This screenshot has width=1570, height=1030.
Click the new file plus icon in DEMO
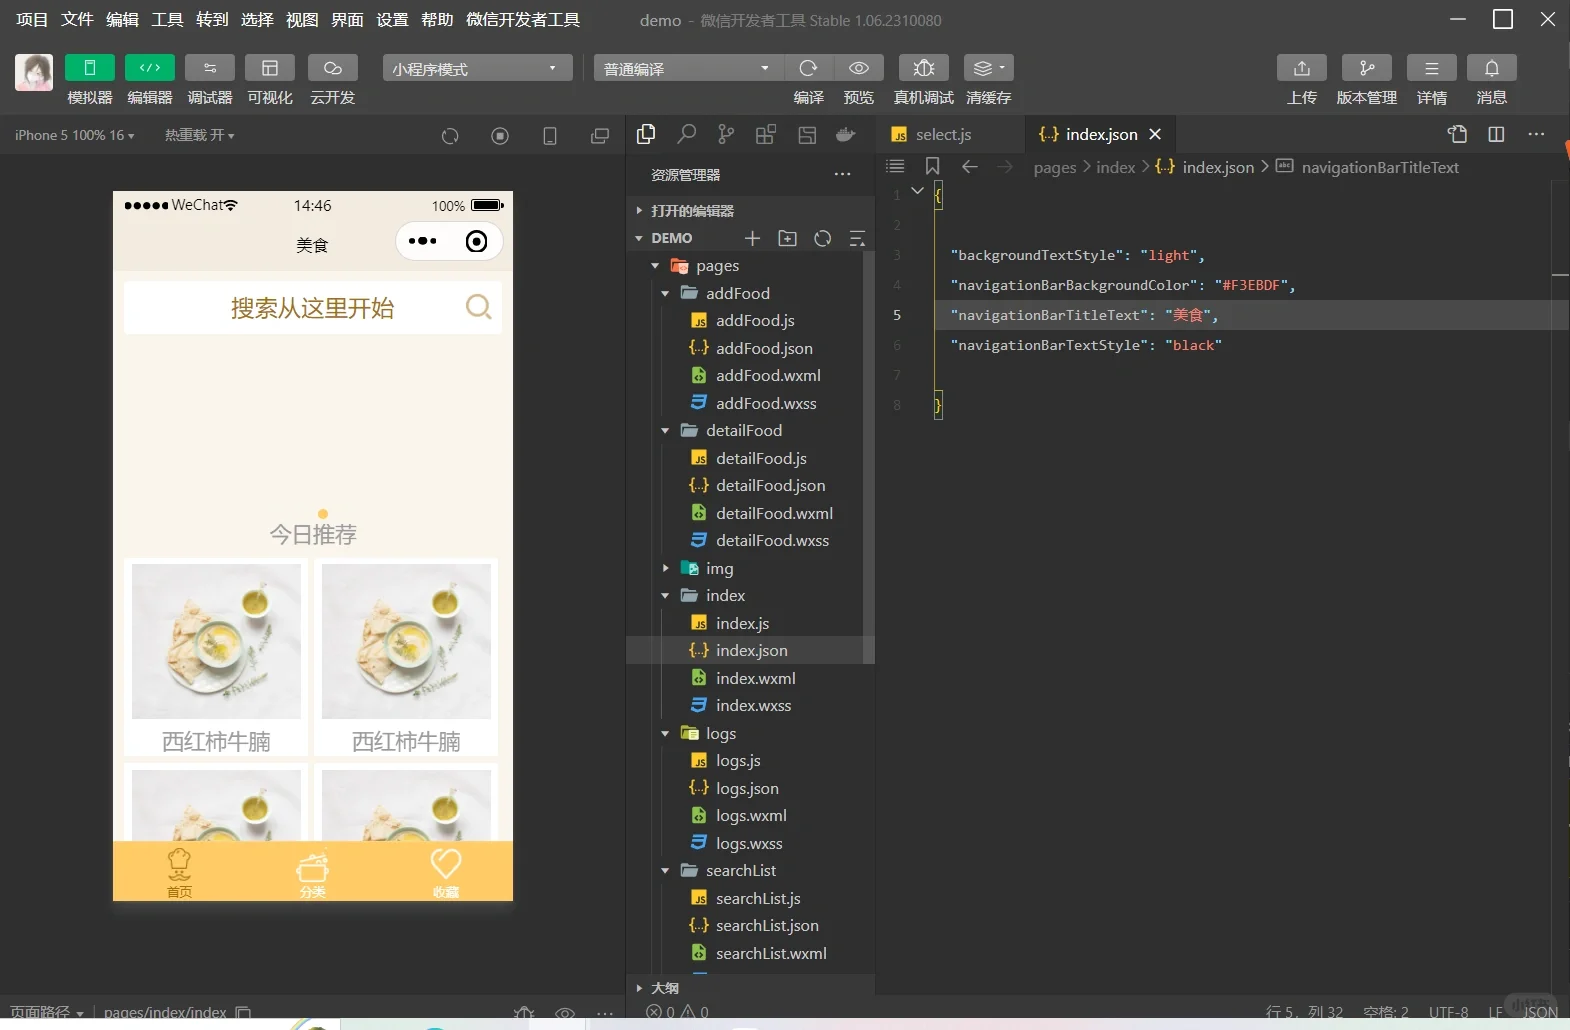[x=752, y=238]
